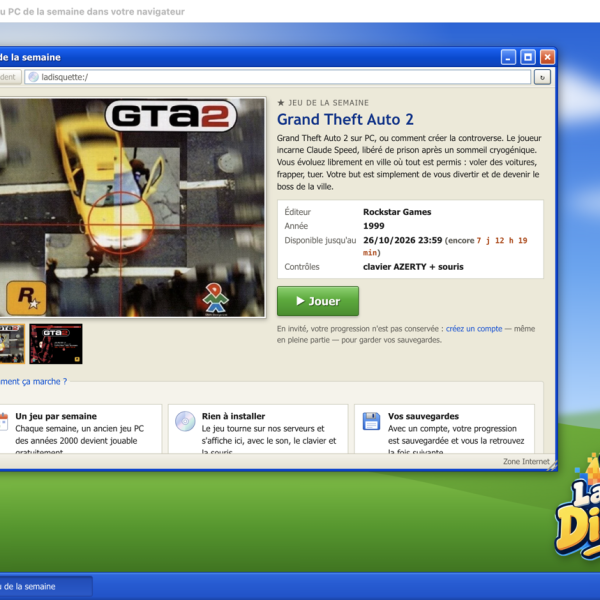
Task: Click the JEU DE LA SEMAINE star label
Action: pyautogui.click(x=323, y=103)
